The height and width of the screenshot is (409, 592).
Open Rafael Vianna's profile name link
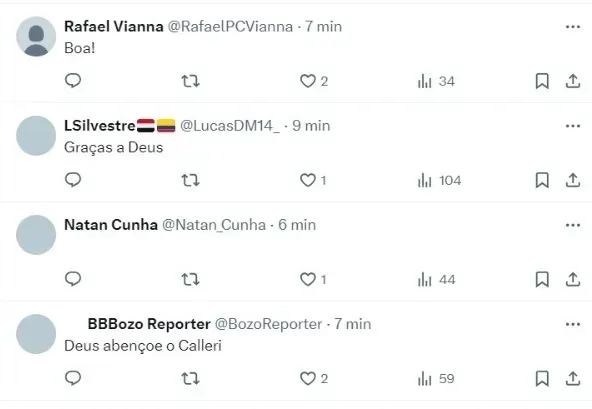pyautogui.click(x=114, y=26)
